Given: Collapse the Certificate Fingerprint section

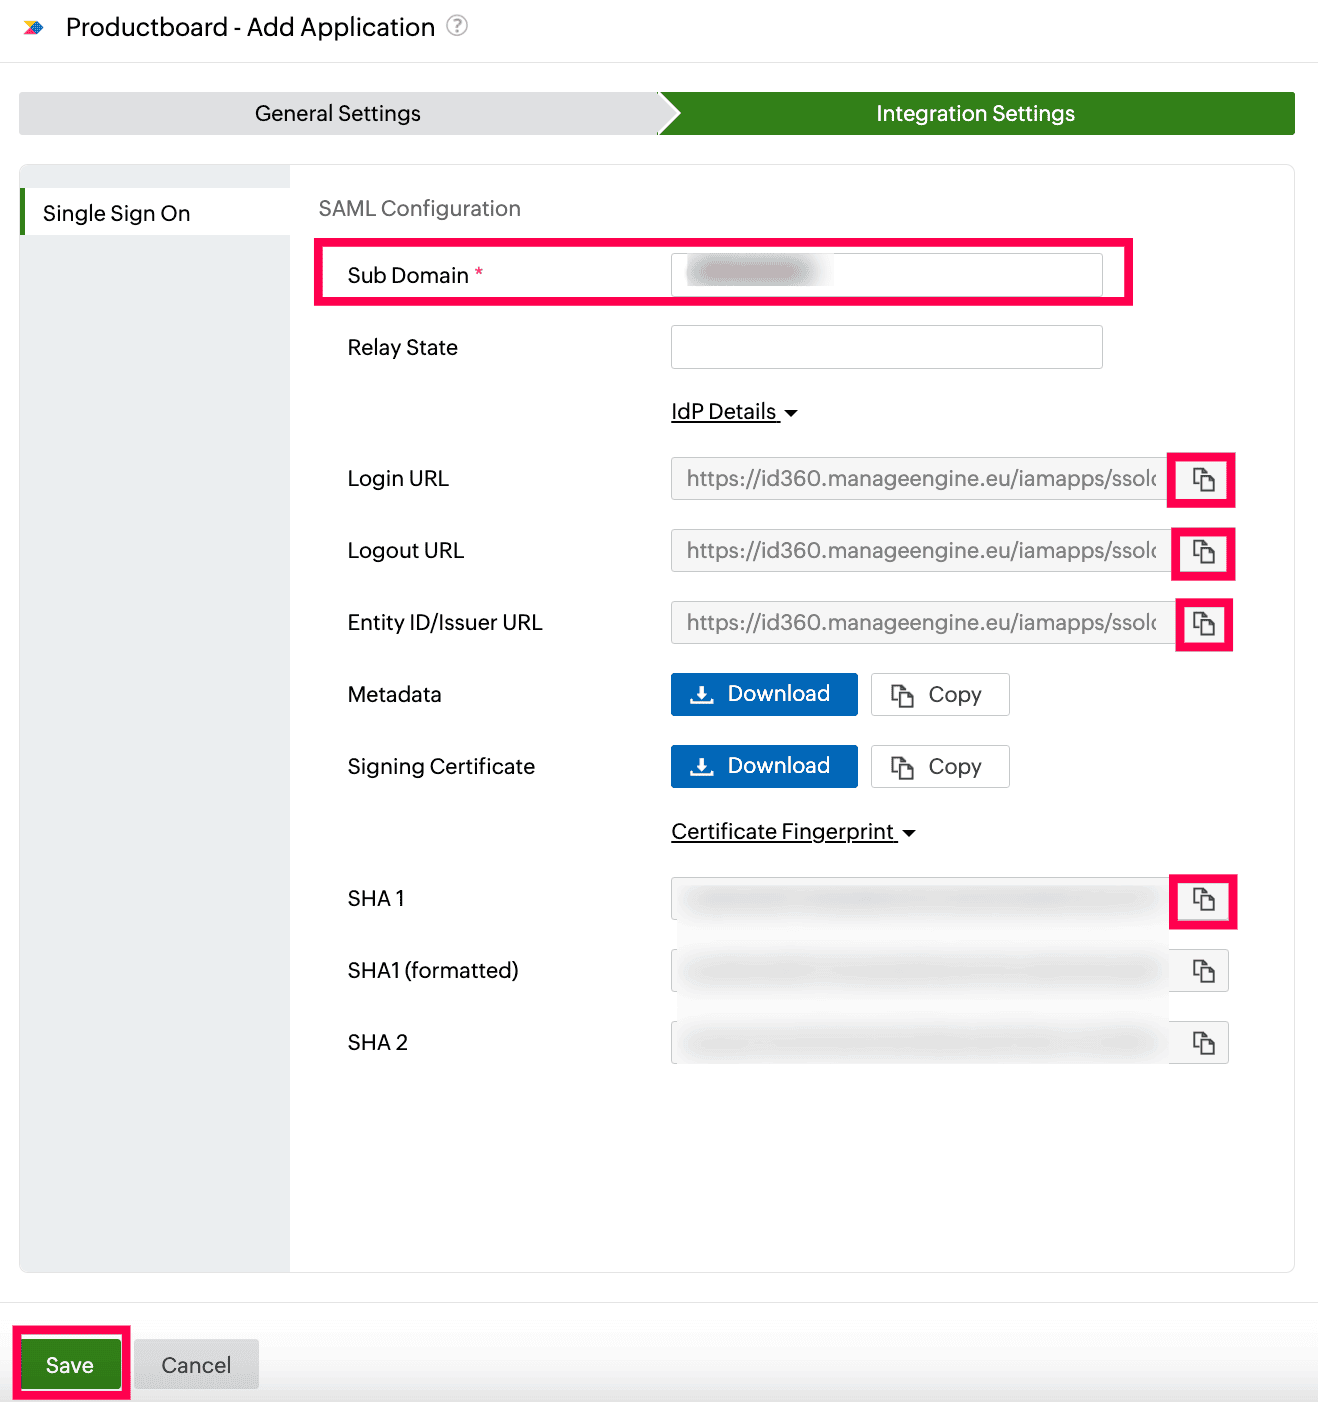Looking at the screenshot, I should click(x=793, y=832).
